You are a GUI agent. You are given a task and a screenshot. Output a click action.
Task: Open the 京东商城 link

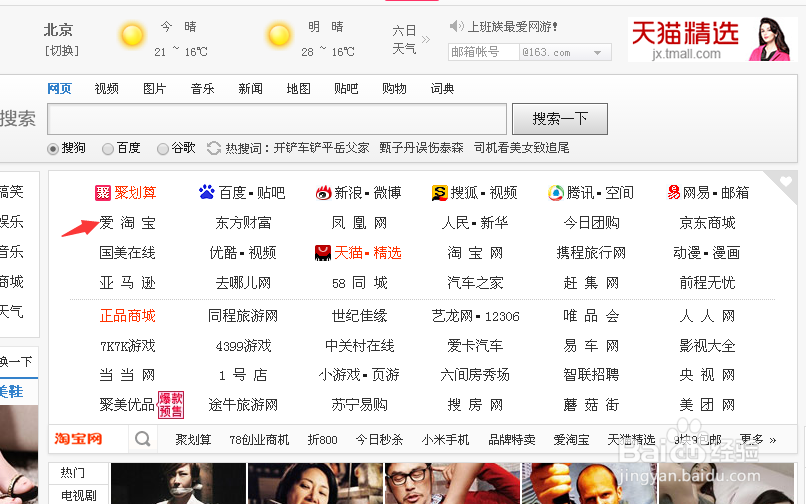pos(707,223)
